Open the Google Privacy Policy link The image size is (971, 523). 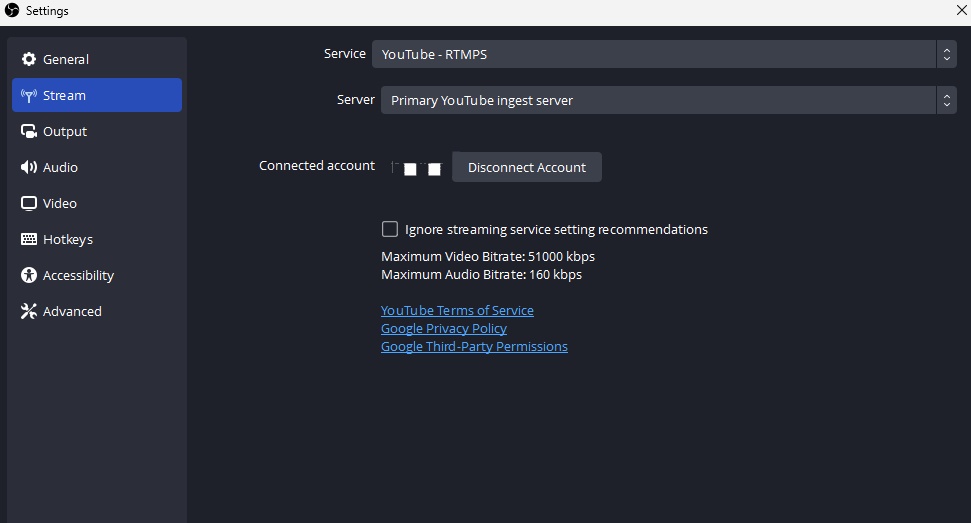click(x=444, y=329)
